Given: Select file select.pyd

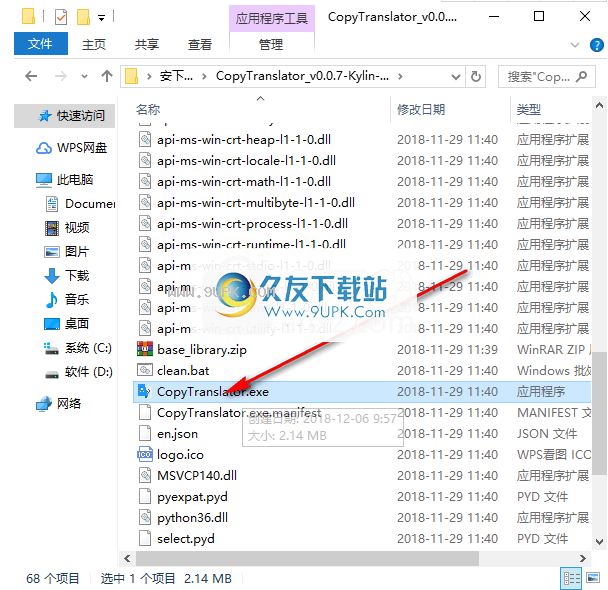Looking at the screenshot, I should (186, 538).
